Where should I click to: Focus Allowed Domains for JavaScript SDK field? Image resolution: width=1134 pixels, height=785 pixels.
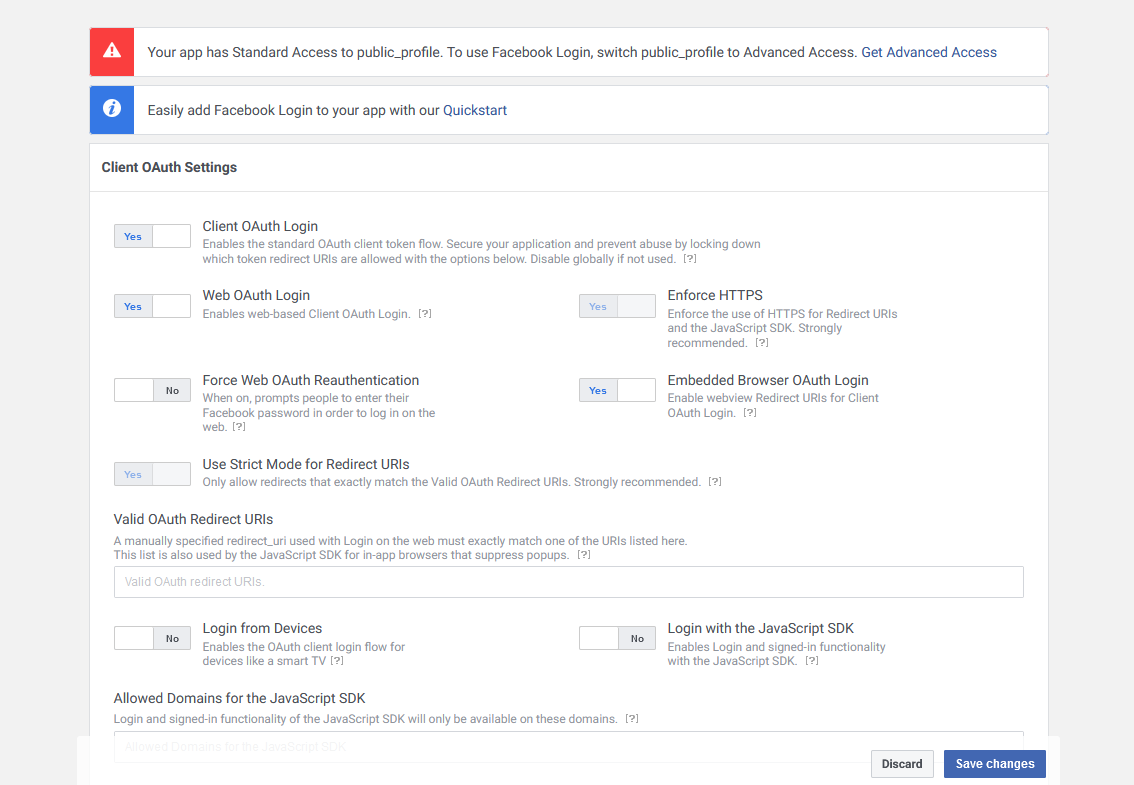coord(568,747)
